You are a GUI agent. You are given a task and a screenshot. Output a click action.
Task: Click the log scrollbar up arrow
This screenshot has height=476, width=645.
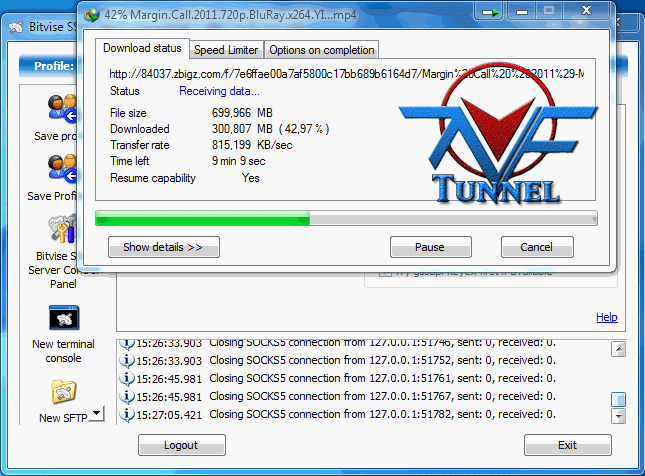tap(618, 349)
